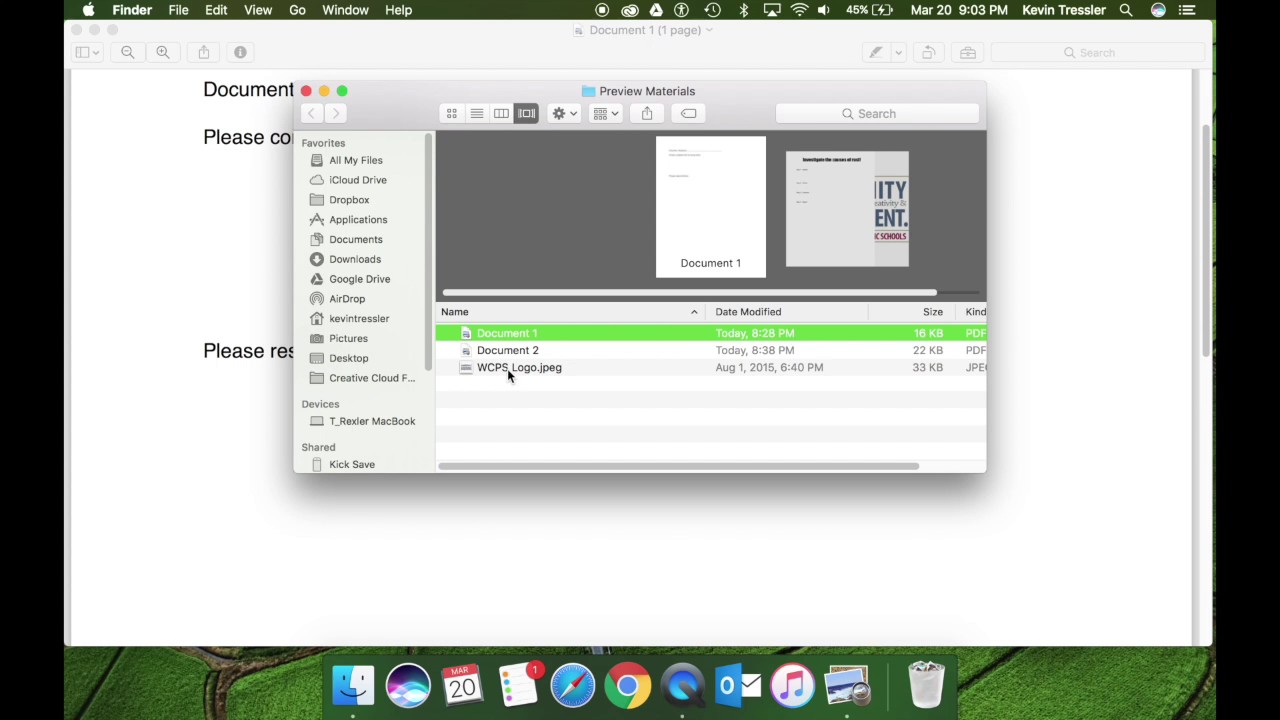Open Pictures in sidebar

pos(348,338)
